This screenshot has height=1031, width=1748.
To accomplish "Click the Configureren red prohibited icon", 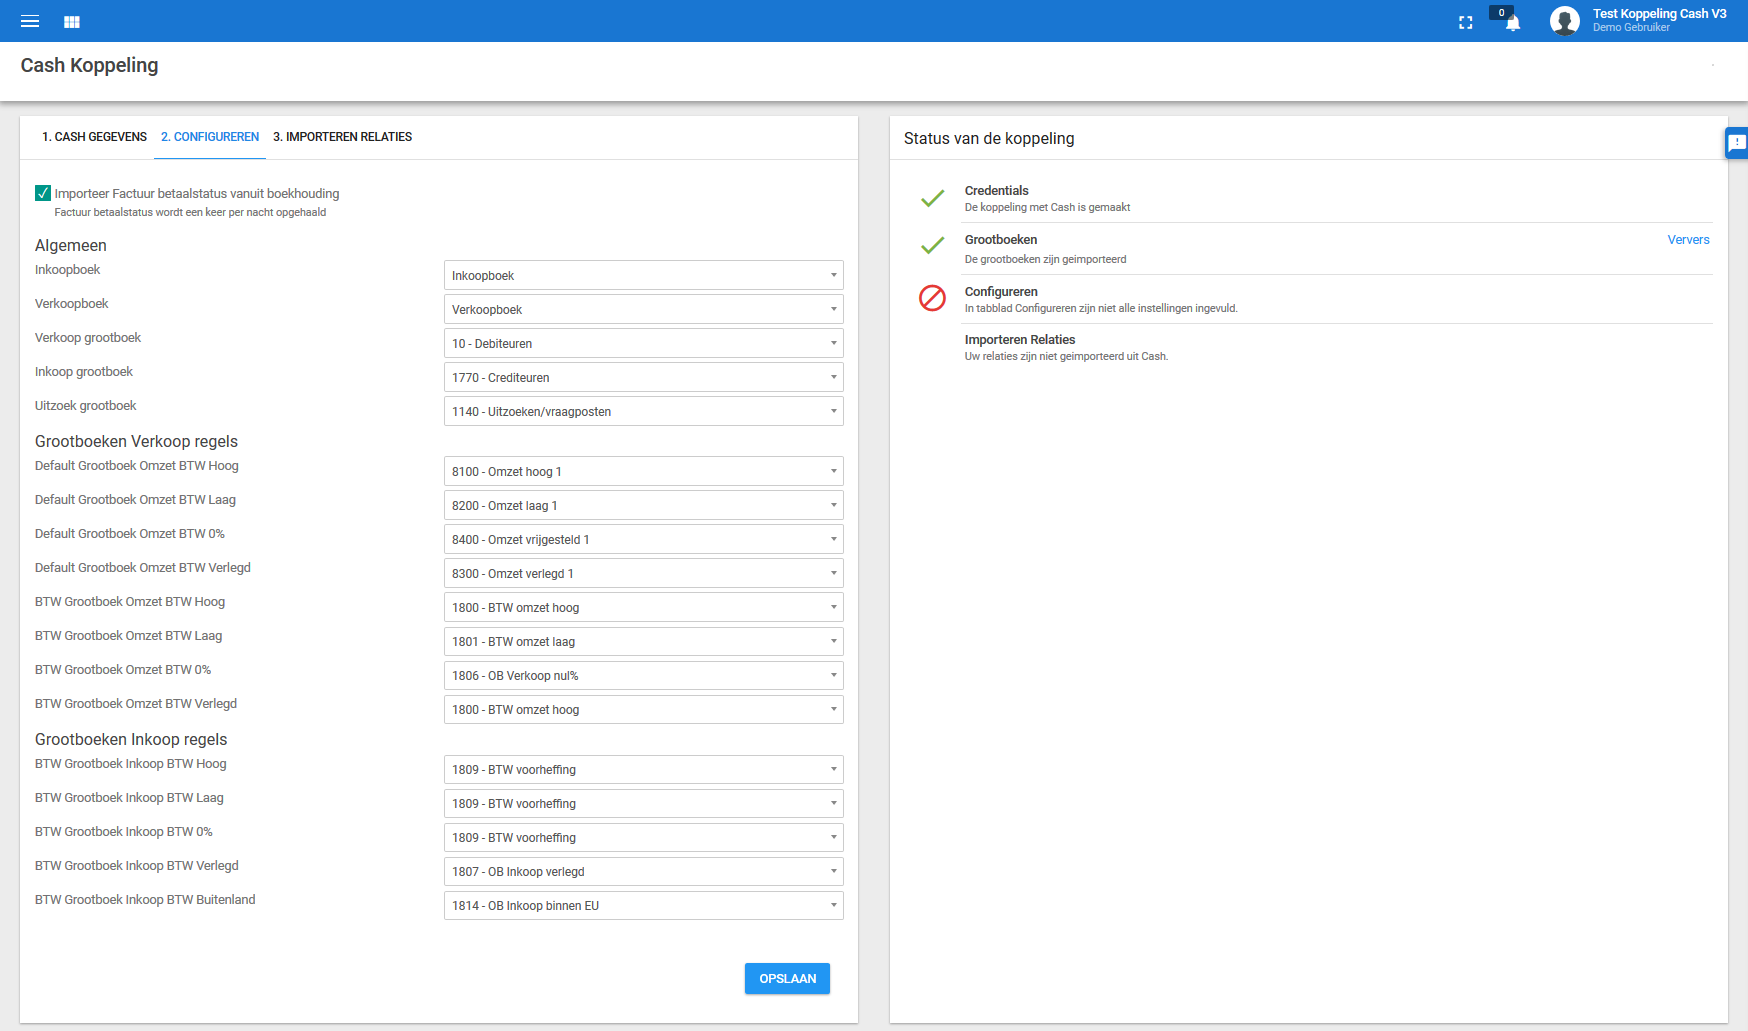I will [x=933, y=298].
